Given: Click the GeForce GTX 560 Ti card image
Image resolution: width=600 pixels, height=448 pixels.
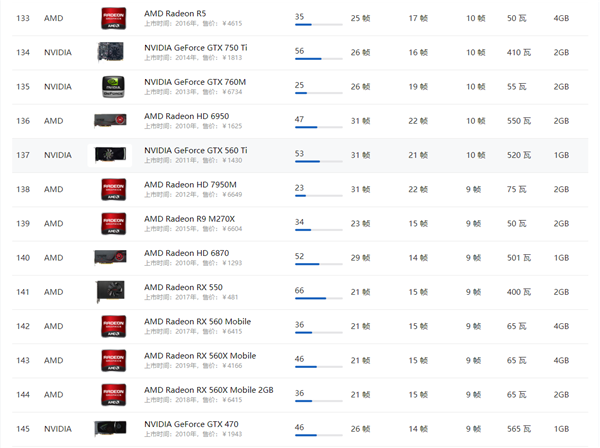Looking at the screenshot, I should click(110, 155).
